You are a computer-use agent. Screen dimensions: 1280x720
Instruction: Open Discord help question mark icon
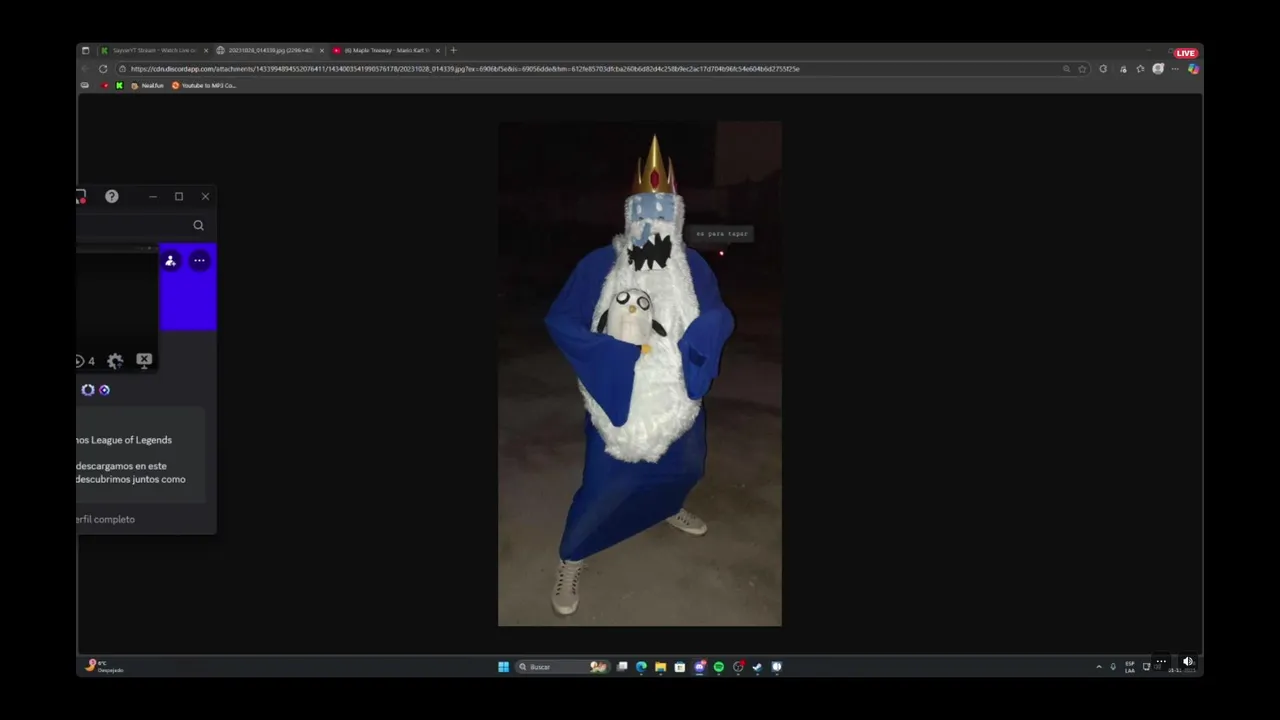point(112,196)
